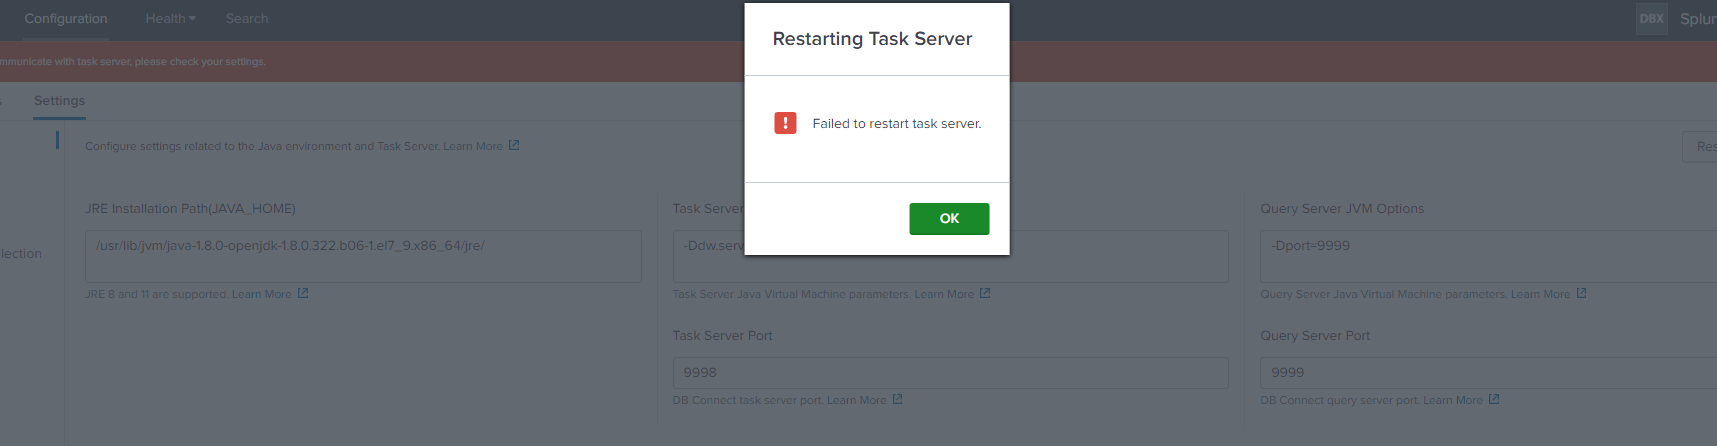The image size is (1717, 446).
Task: Click the OK button in the dialog
Action: [948, 219]
